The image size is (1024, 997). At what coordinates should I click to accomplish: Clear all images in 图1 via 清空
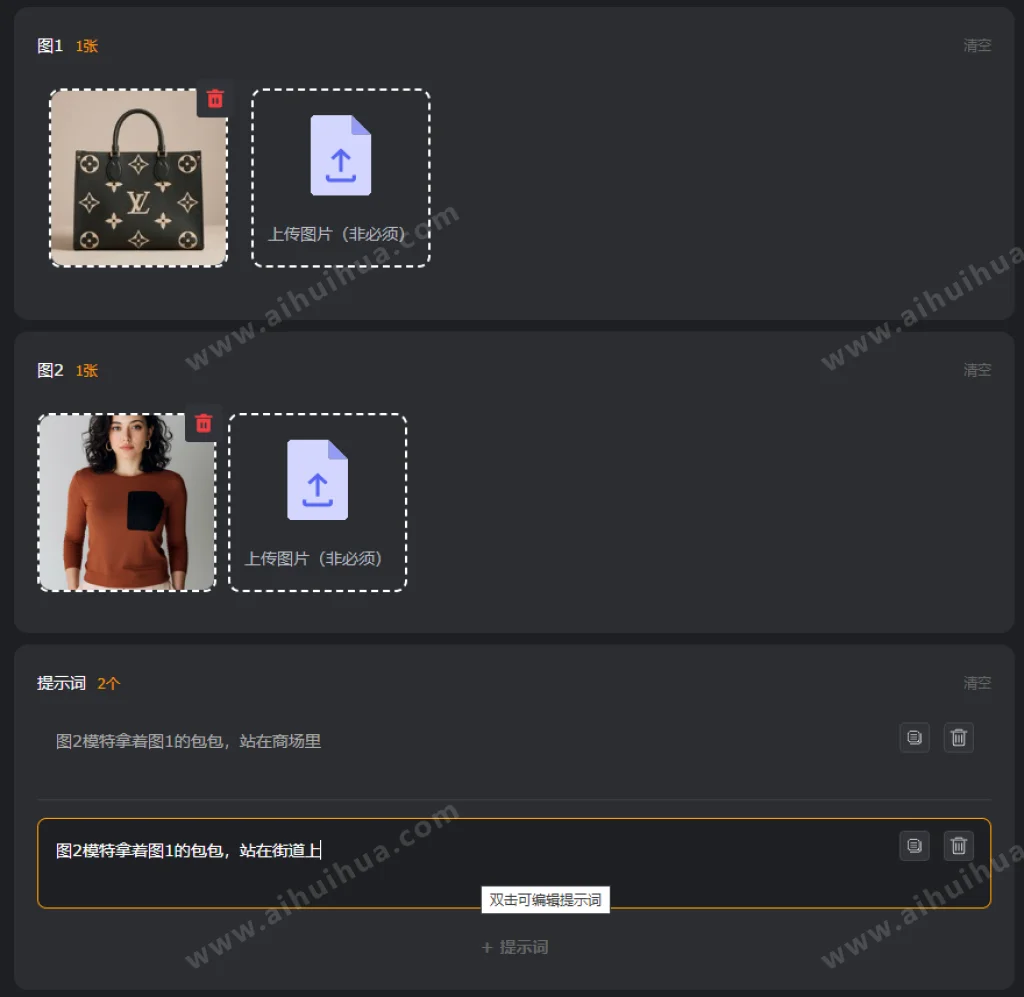pos(977,45)
